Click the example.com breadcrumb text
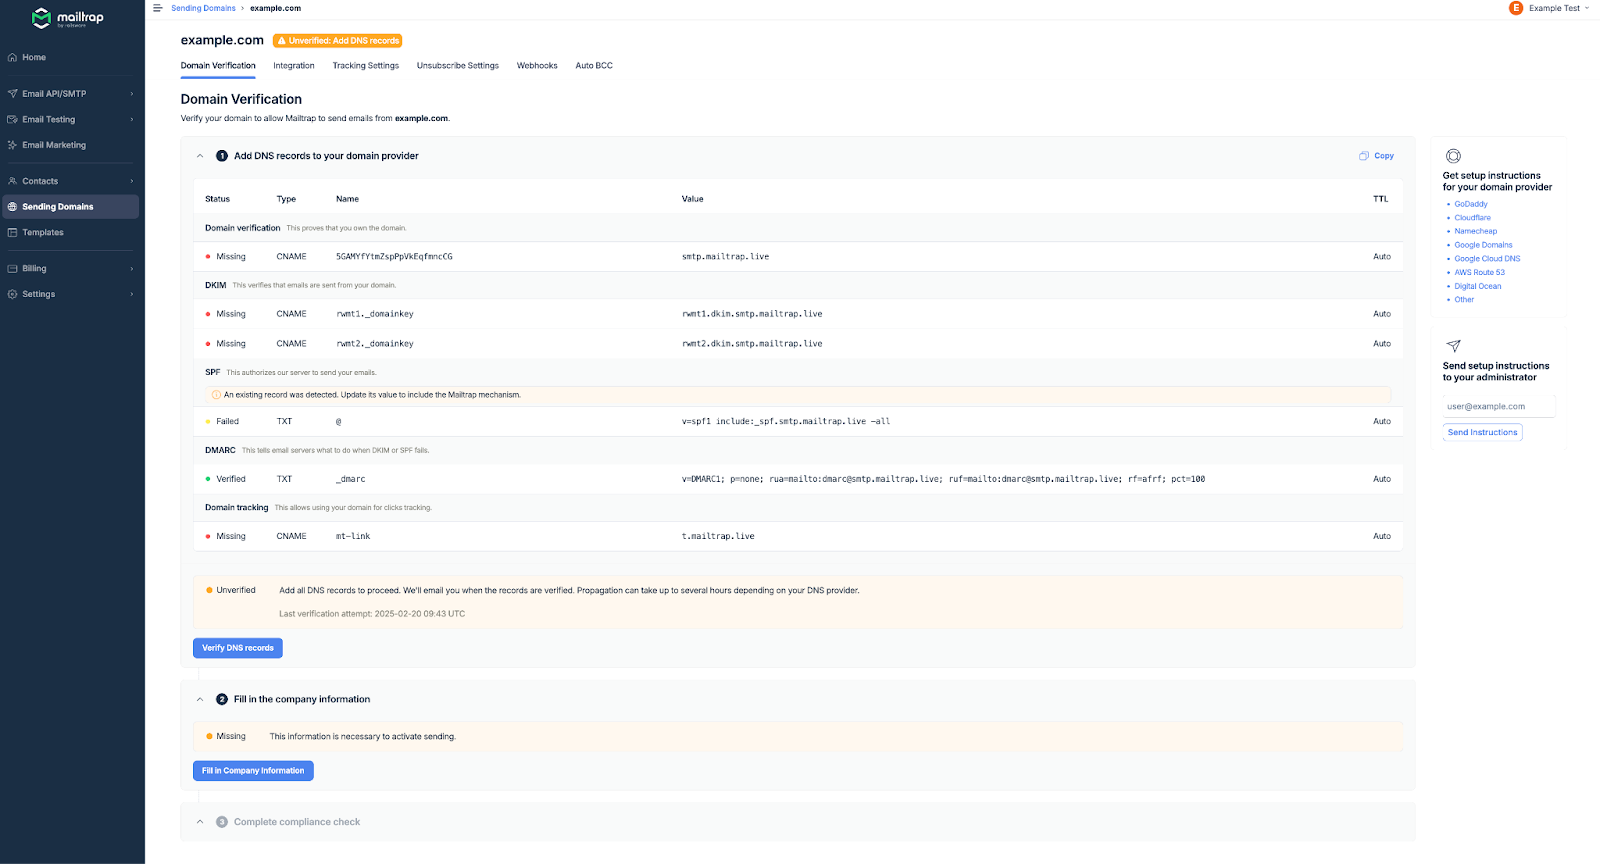The image size is (1600, 864). (x=275, y=8)
